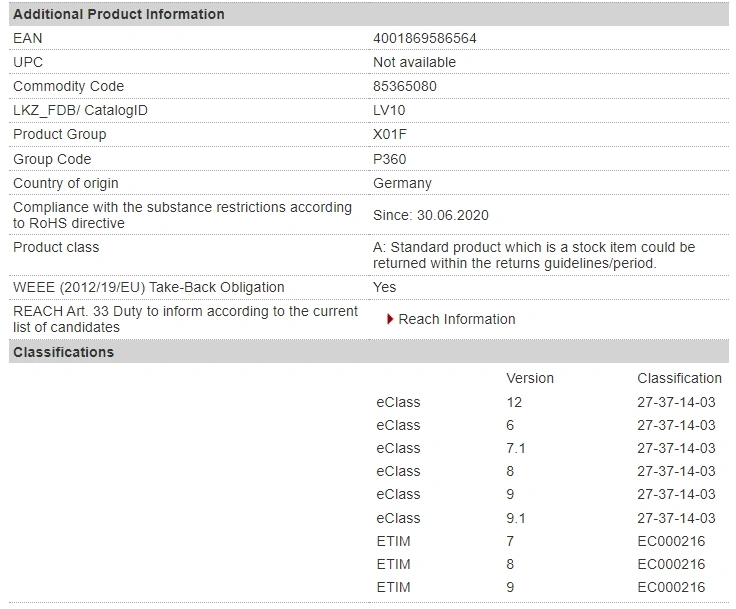Open the Reach Information link
The height and width of the screenshot is (609, 736).
(457, 319)
